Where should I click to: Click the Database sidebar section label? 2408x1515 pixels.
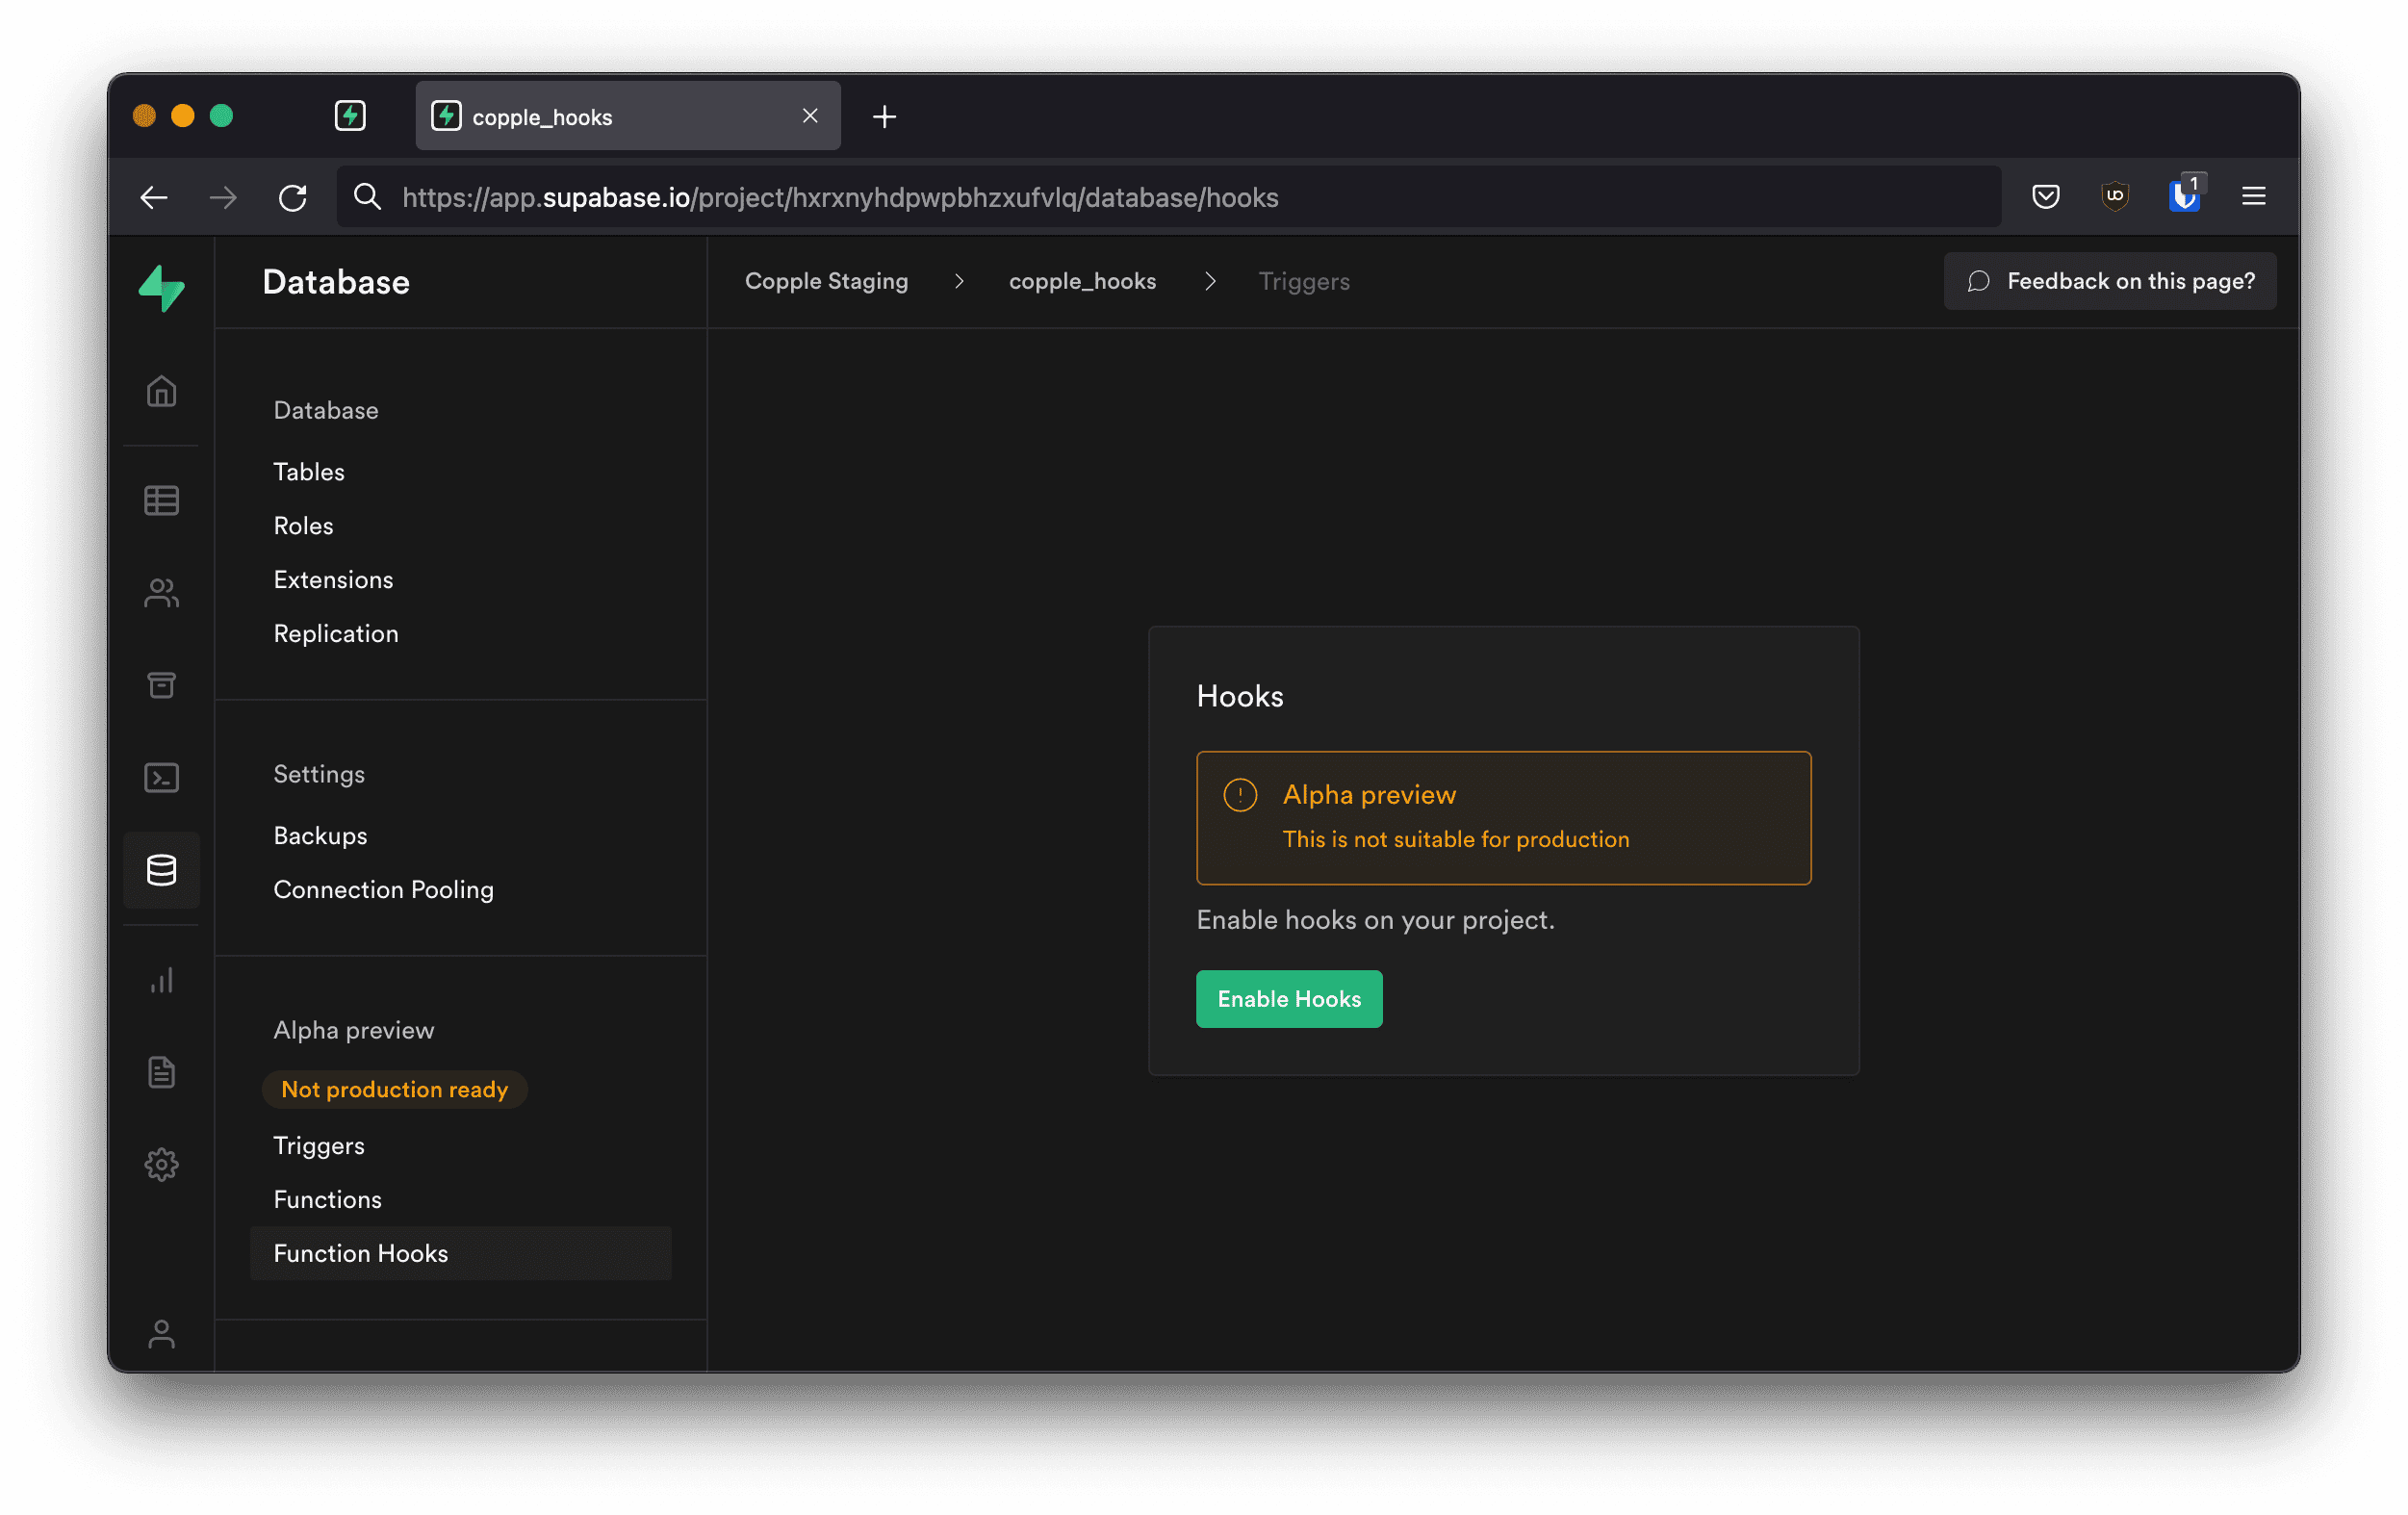pyautogui.click(x=326, y=410)
